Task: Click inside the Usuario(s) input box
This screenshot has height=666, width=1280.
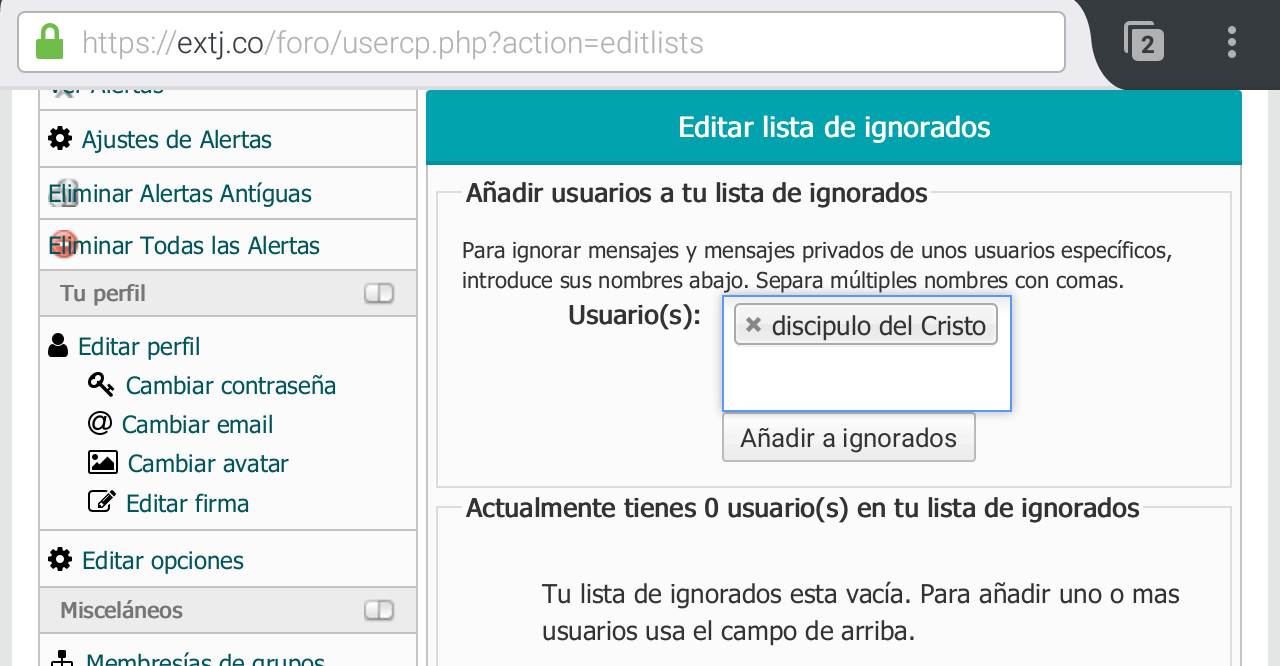Action: coord(866,378)
